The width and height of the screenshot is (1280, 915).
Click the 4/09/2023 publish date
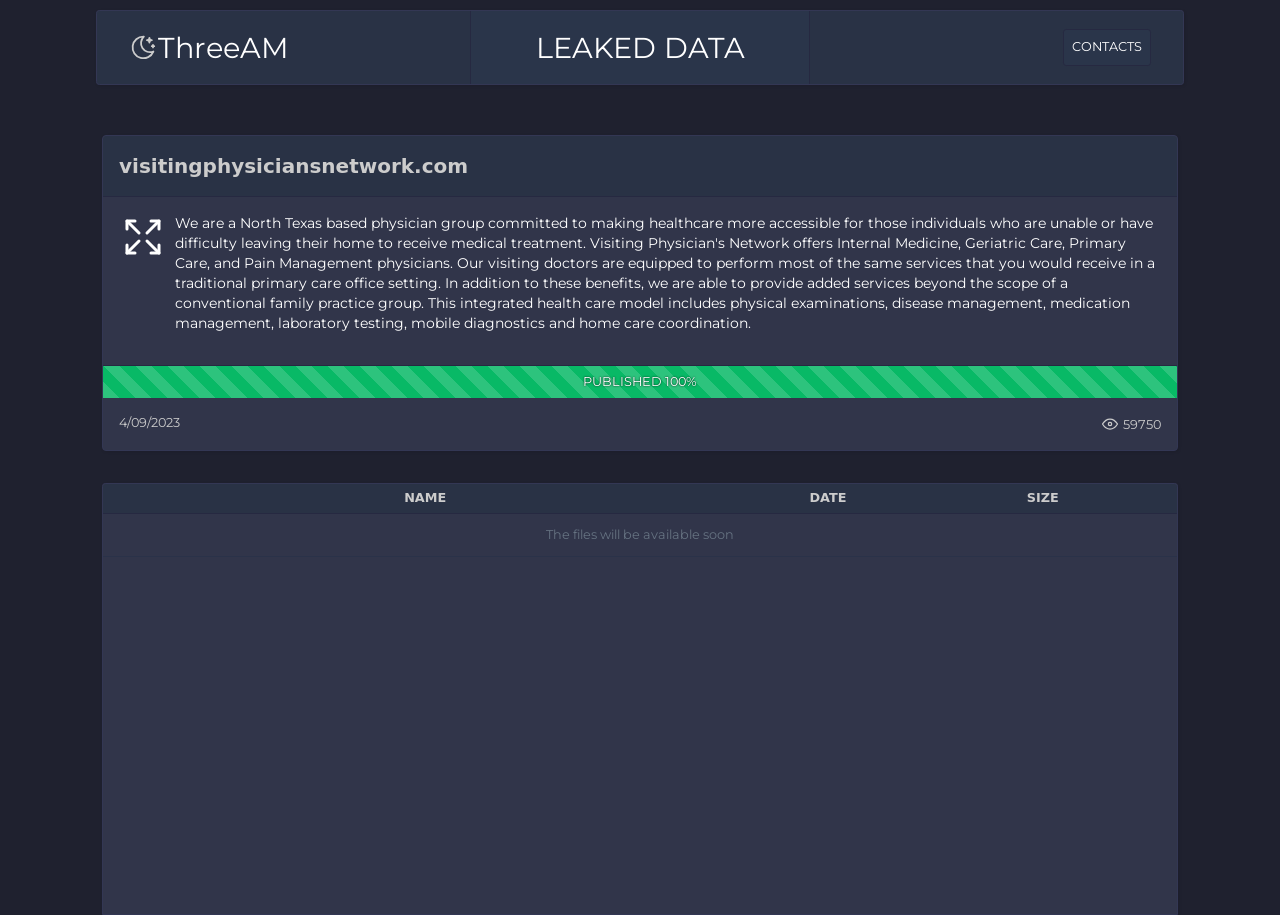pyautogui.click(x=150, y=423)
